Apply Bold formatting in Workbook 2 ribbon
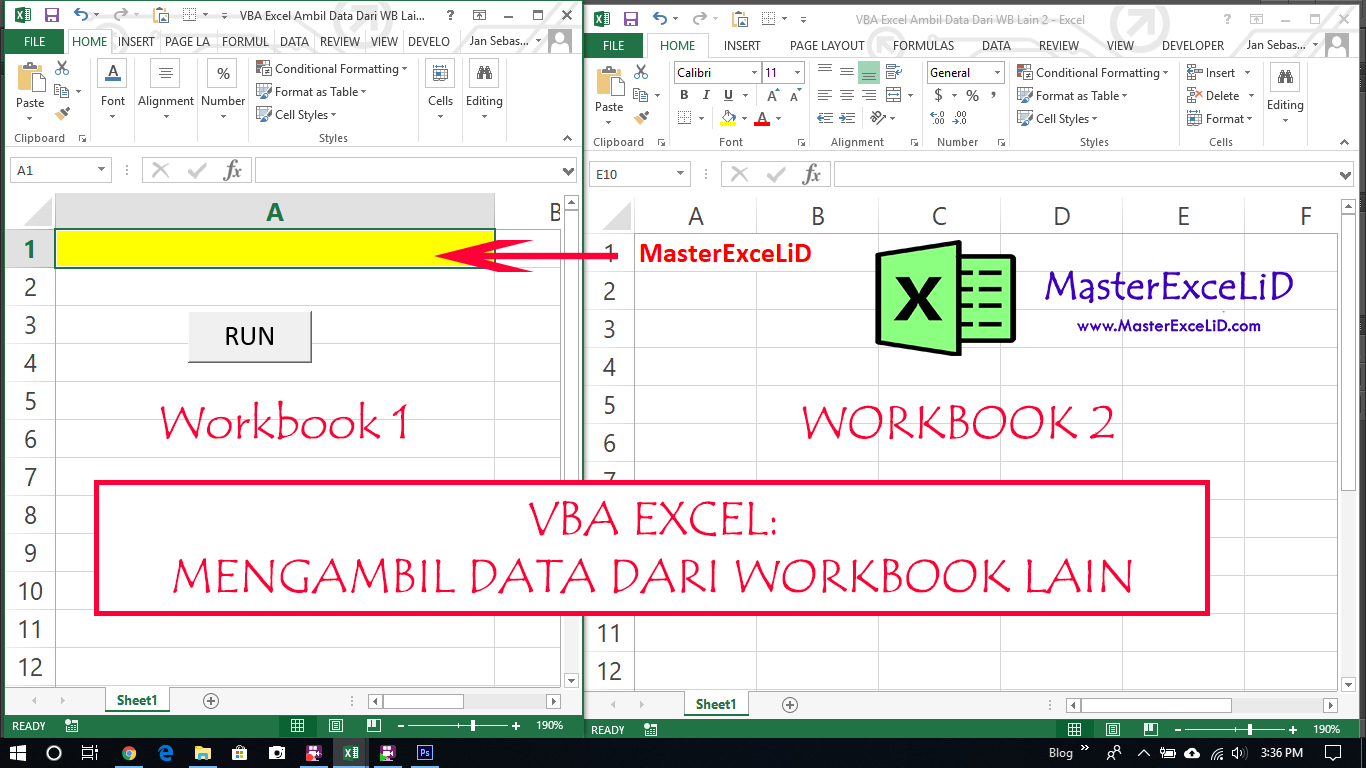 point(684,94)
